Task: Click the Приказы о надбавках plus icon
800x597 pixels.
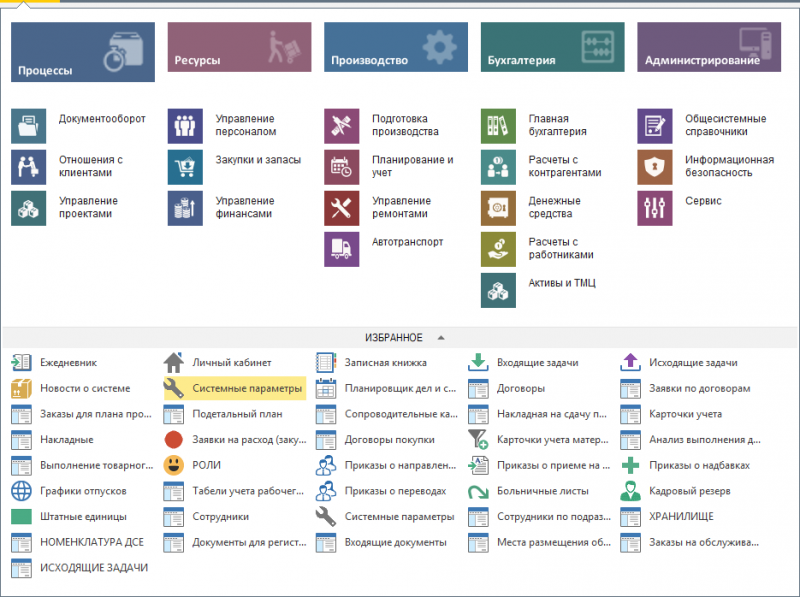Action: point(630,465)
